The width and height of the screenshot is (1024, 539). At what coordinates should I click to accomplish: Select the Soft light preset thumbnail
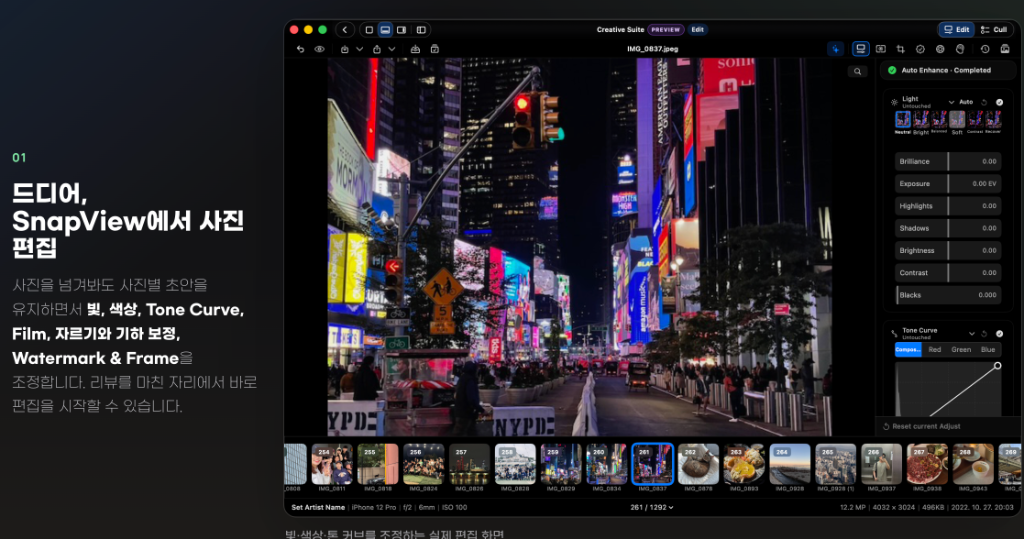point(957,122)
